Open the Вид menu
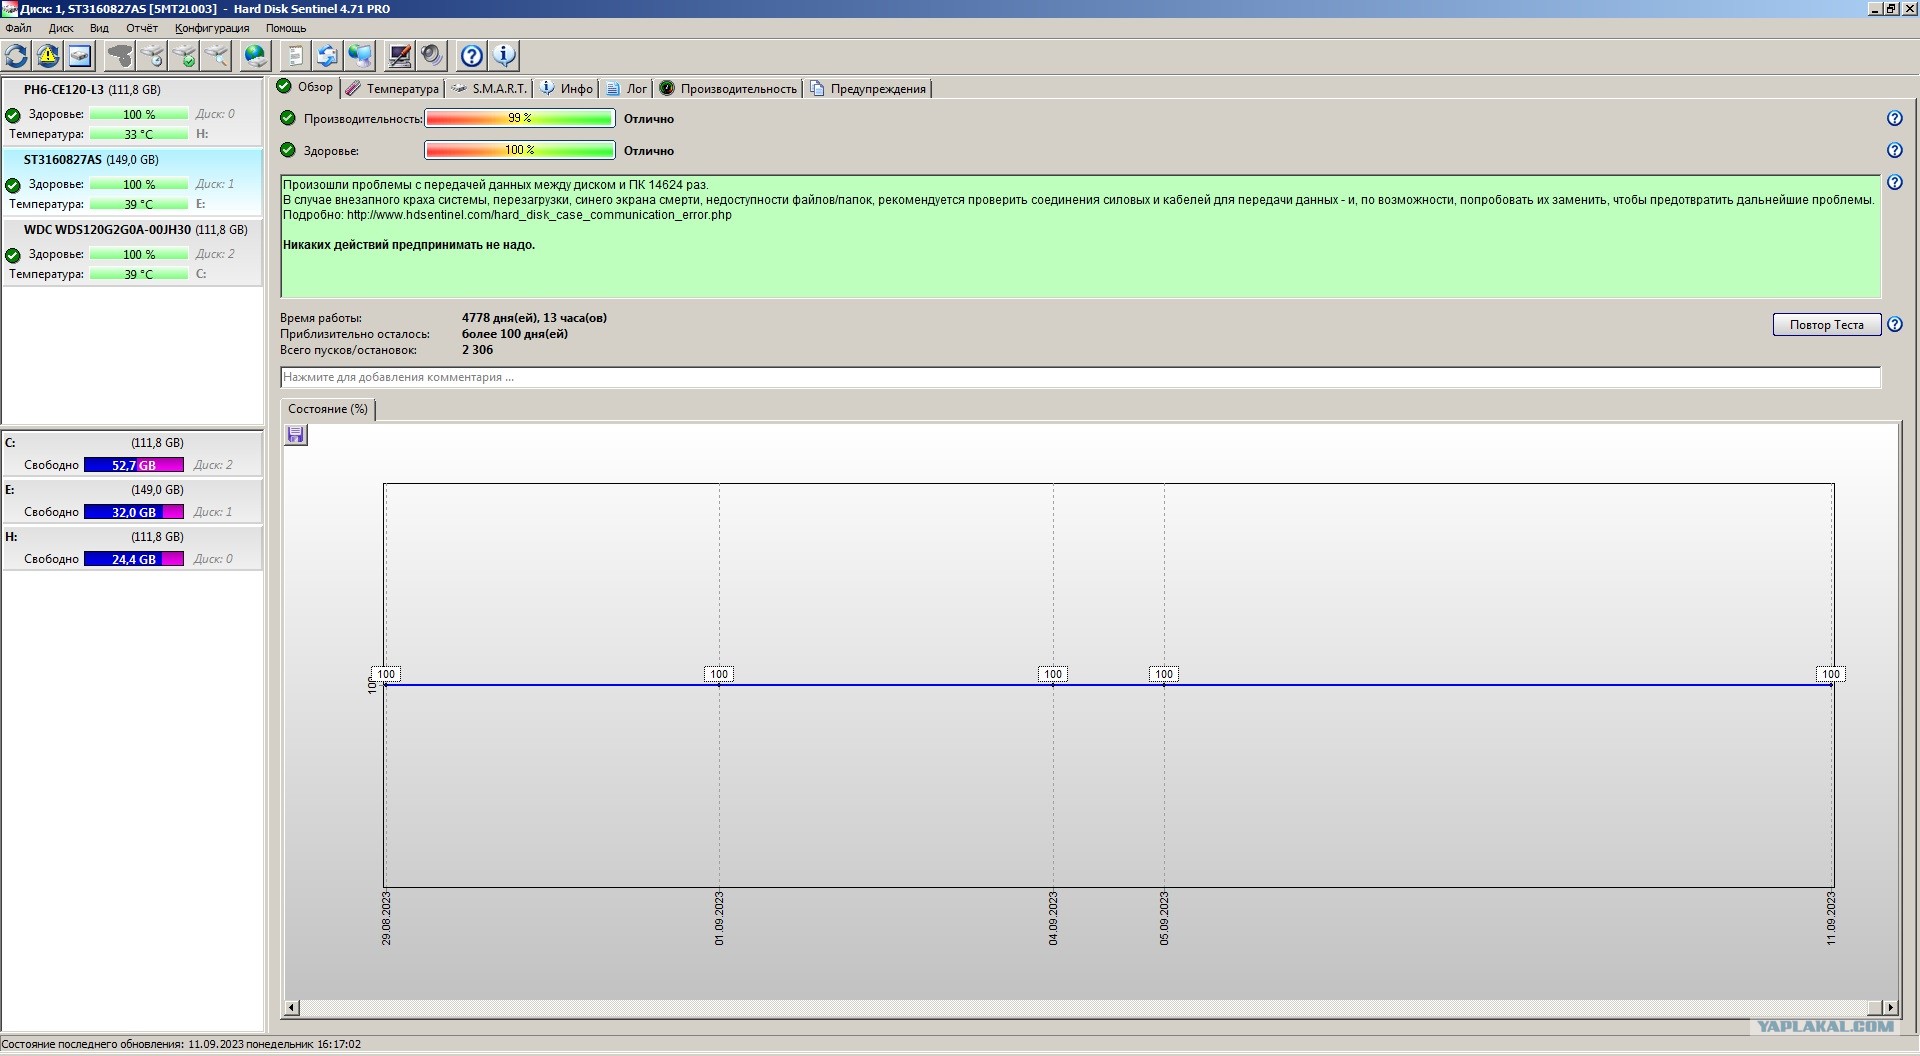This screenshot has width=1920, height=1056. pos(100,28)
